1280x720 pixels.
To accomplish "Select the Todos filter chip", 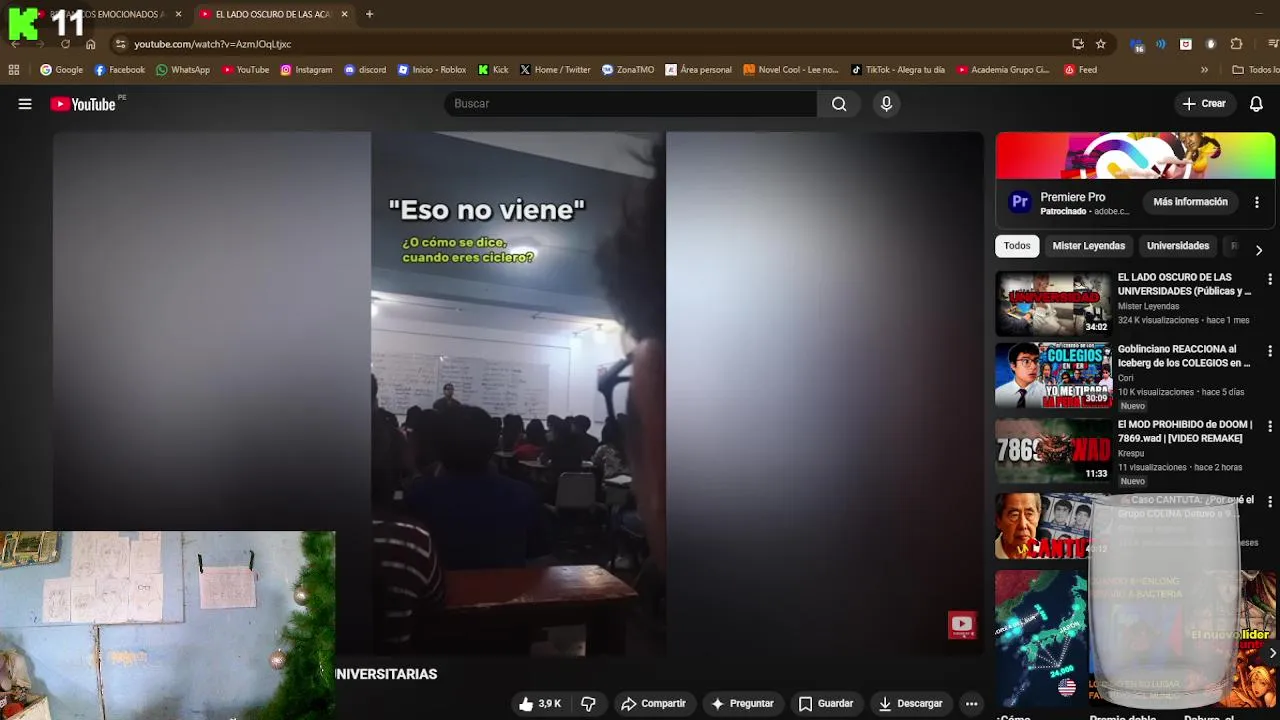I will [x=1017, y=246].
